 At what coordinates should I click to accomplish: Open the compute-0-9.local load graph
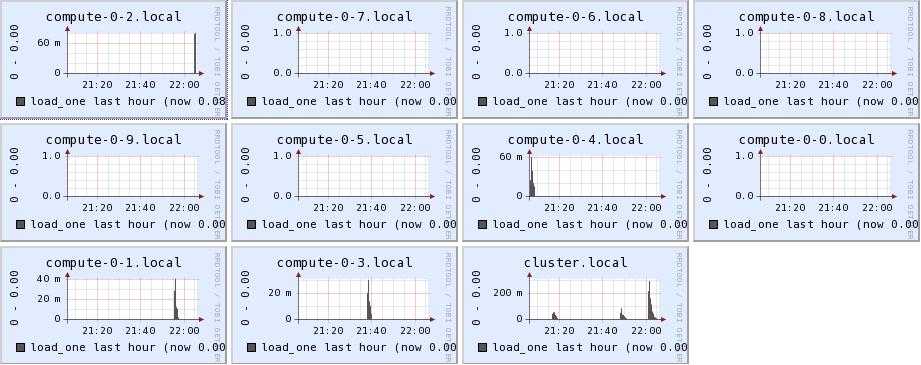point(113,182)
